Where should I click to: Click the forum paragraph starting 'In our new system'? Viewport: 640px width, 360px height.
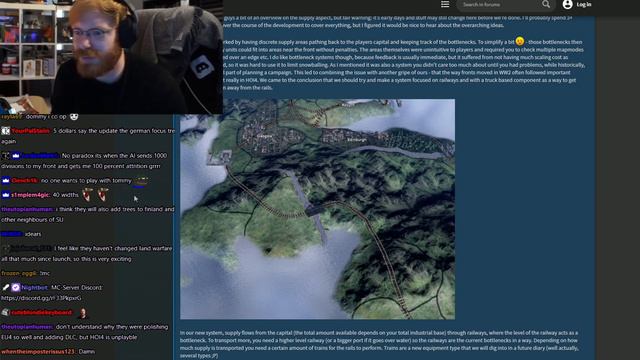point(379,344)
